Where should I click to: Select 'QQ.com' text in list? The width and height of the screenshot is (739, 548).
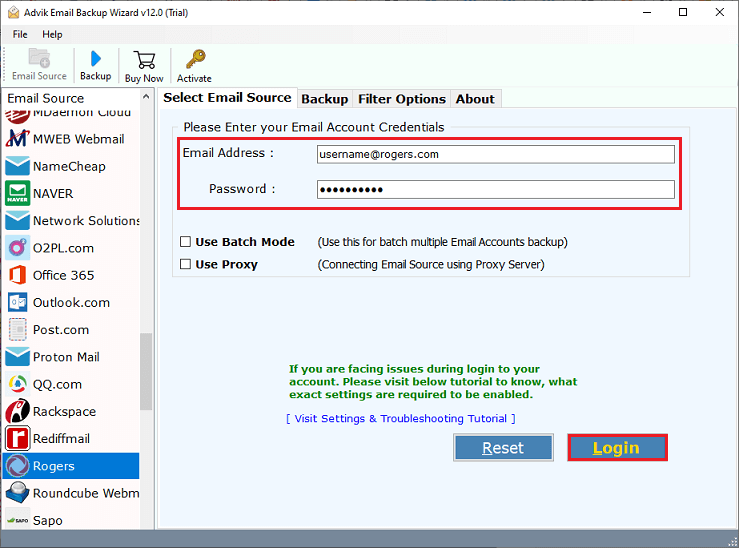57,384
